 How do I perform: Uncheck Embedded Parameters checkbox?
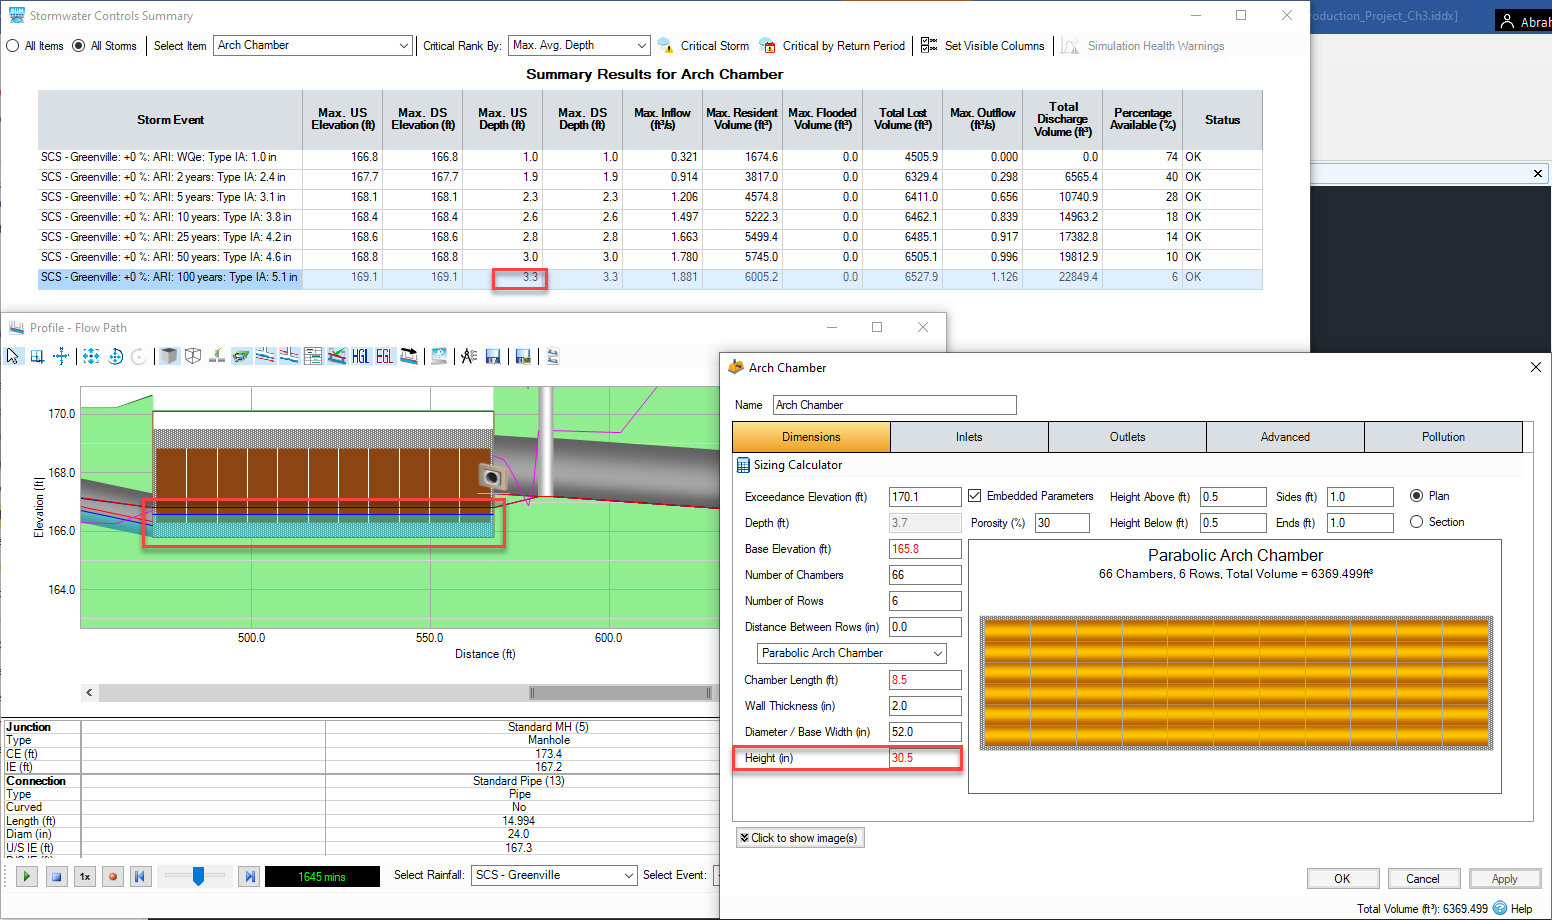click(975, 496)
